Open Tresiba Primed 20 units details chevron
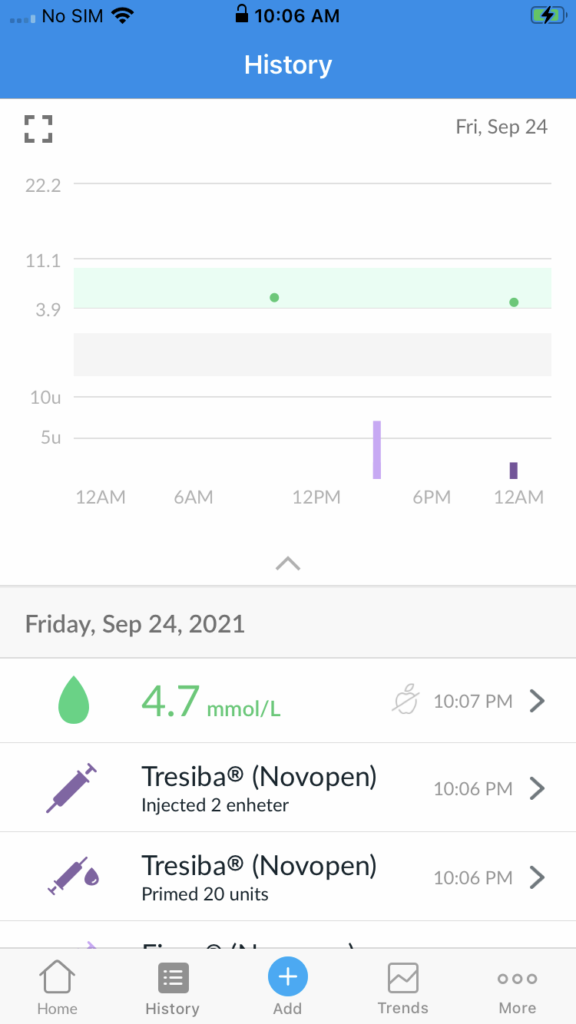 click(x=537, y=877)
